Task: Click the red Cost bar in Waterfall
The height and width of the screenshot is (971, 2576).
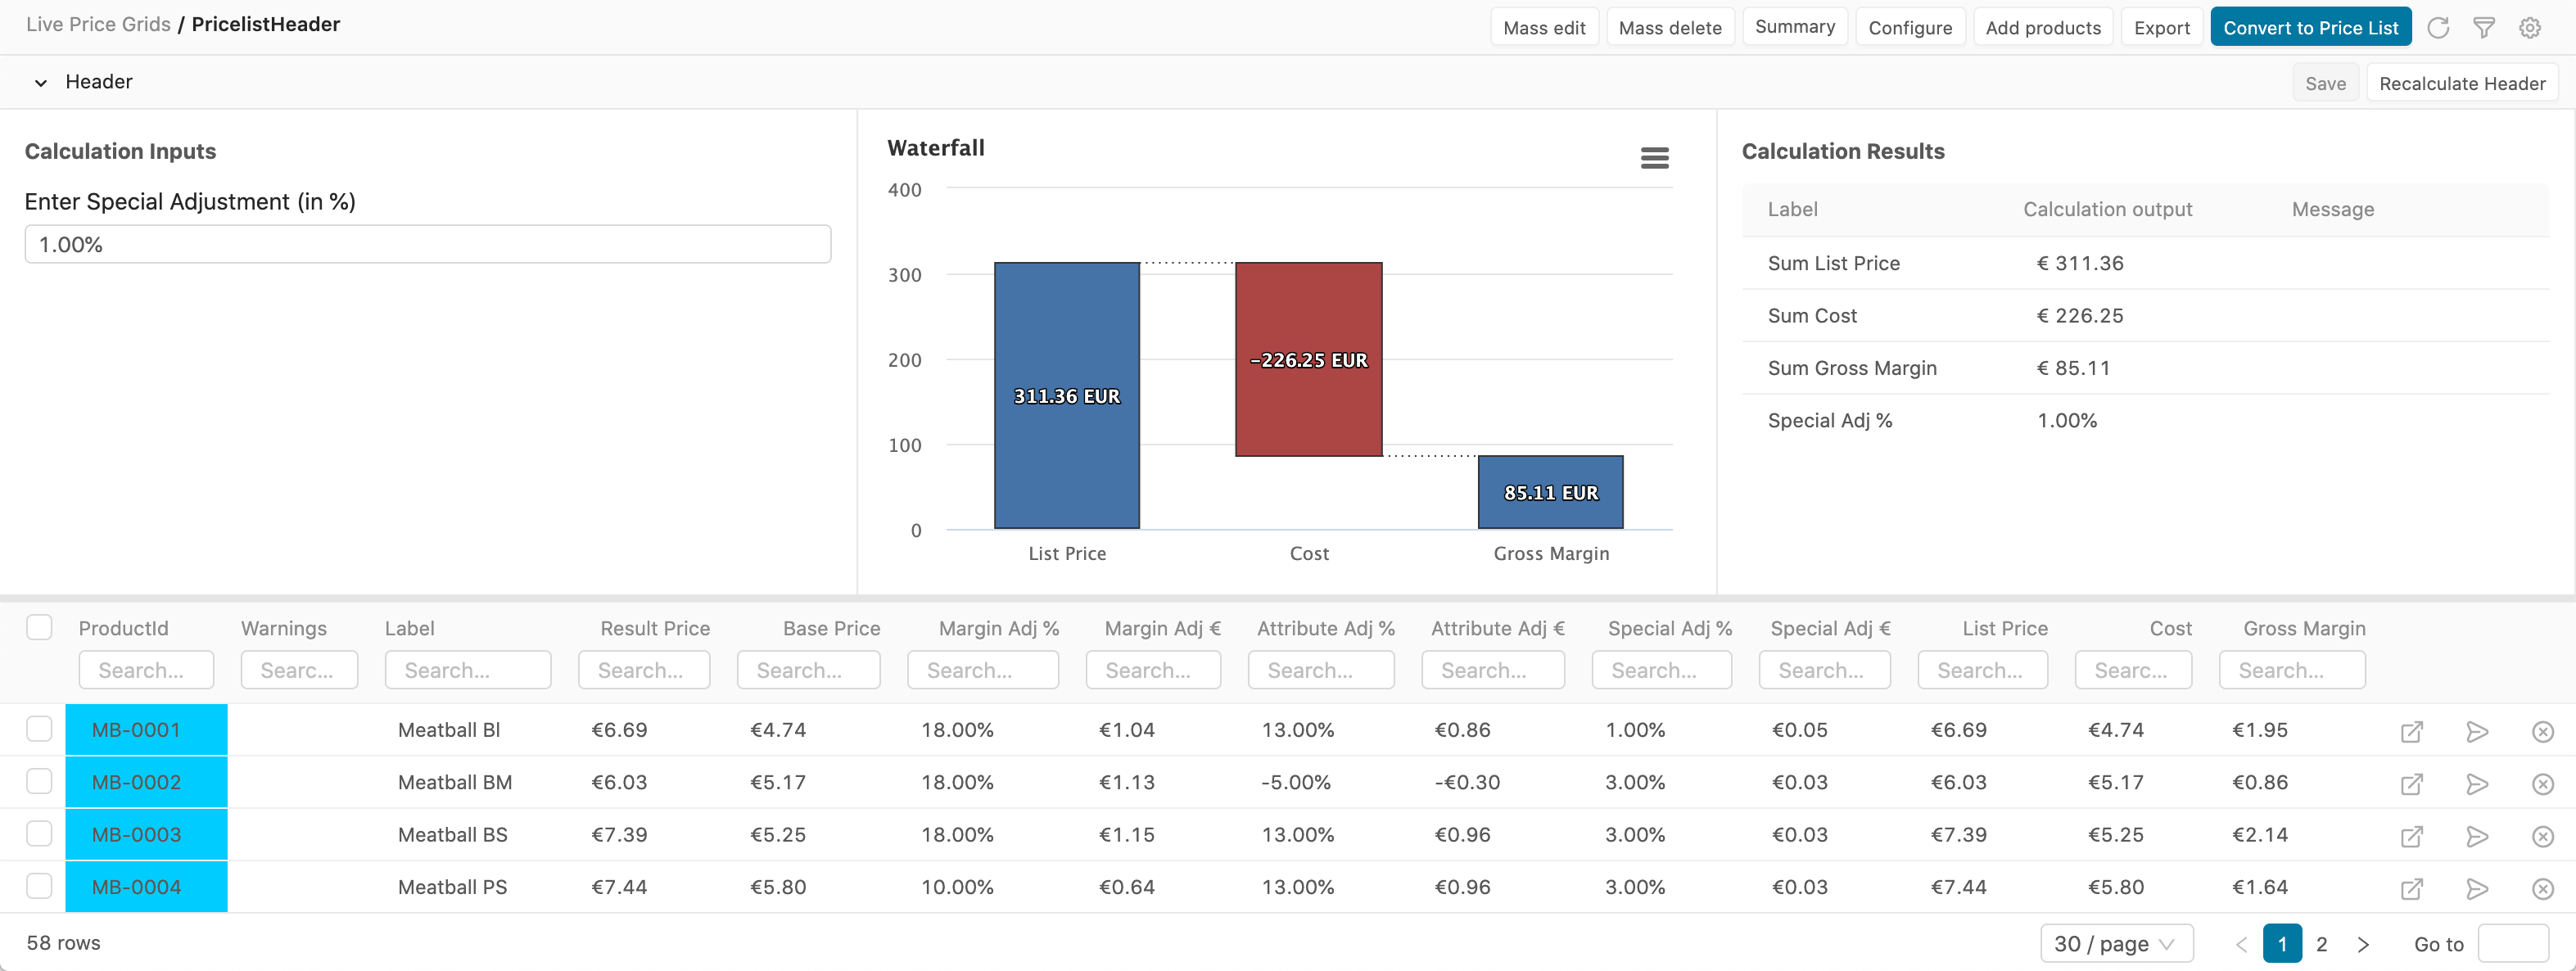Action: [1308, 360]
